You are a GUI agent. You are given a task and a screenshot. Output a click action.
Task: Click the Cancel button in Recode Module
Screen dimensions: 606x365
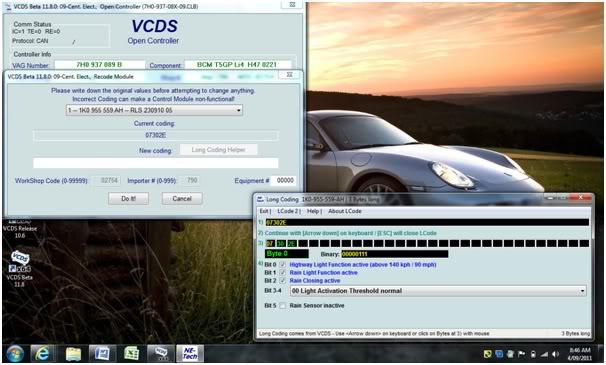[x=182, y=199]
